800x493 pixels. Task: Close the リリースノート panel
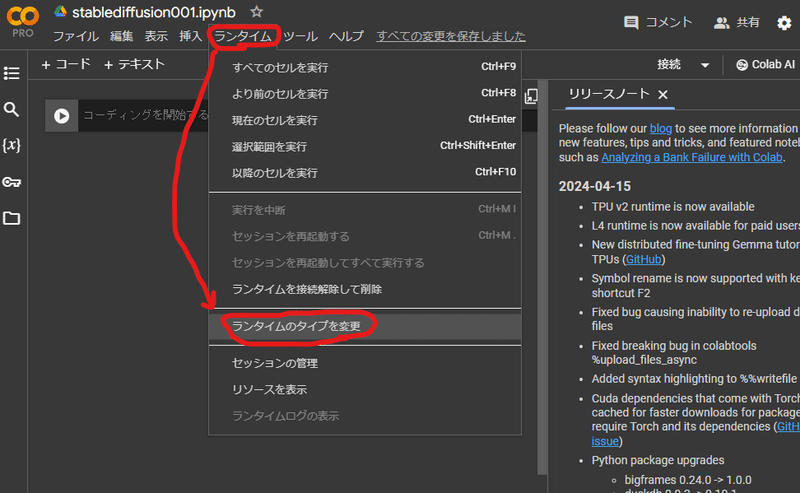663,95
